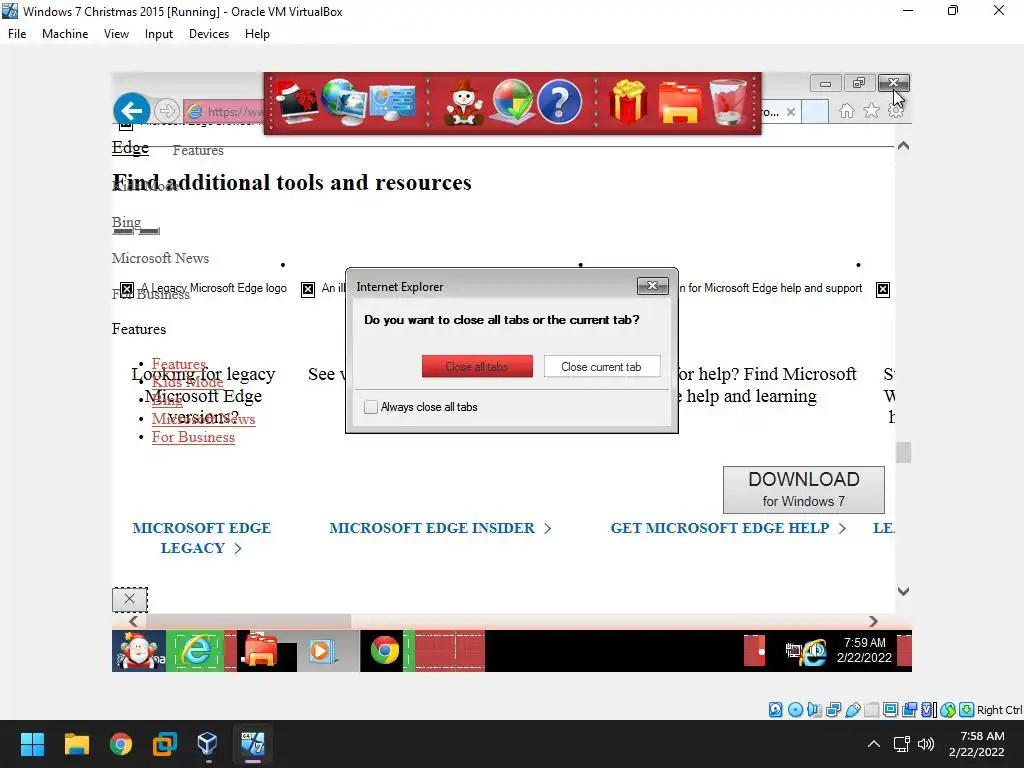Click dashed X button at page bottom
This screenshot has width=1024, height=768.
pyautogui.click(x=129, y=599)
